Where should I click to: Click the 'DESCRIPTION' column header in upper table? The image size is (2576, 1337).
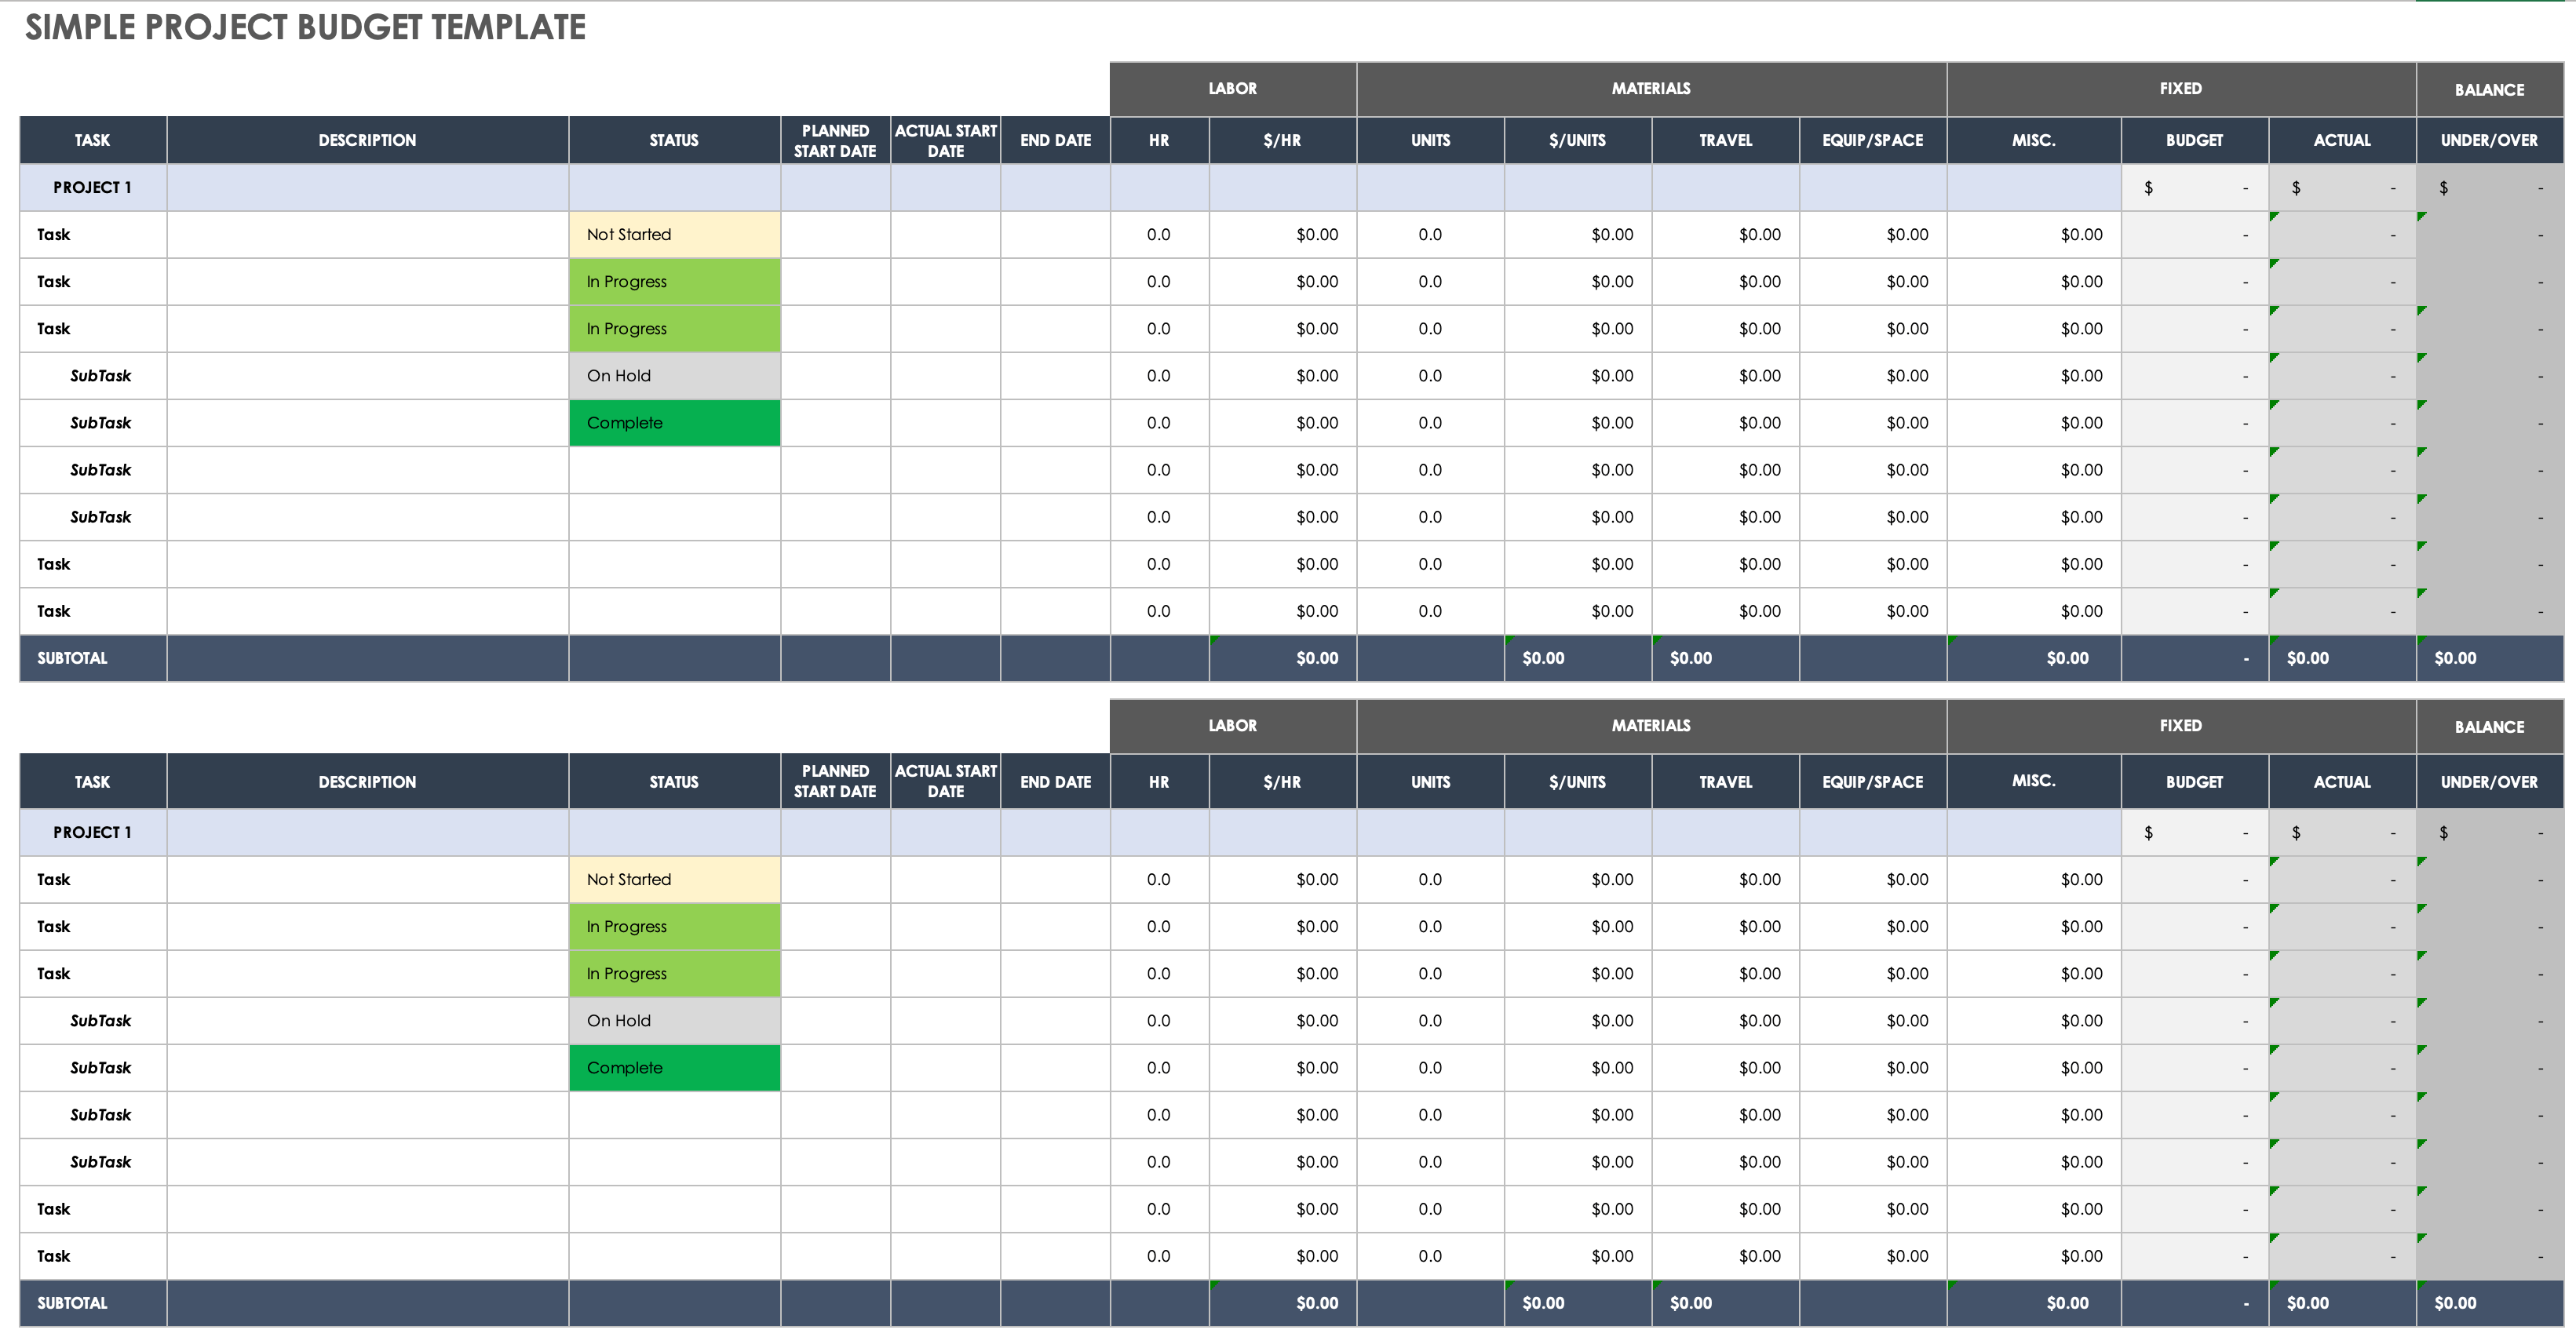point(367,140)
